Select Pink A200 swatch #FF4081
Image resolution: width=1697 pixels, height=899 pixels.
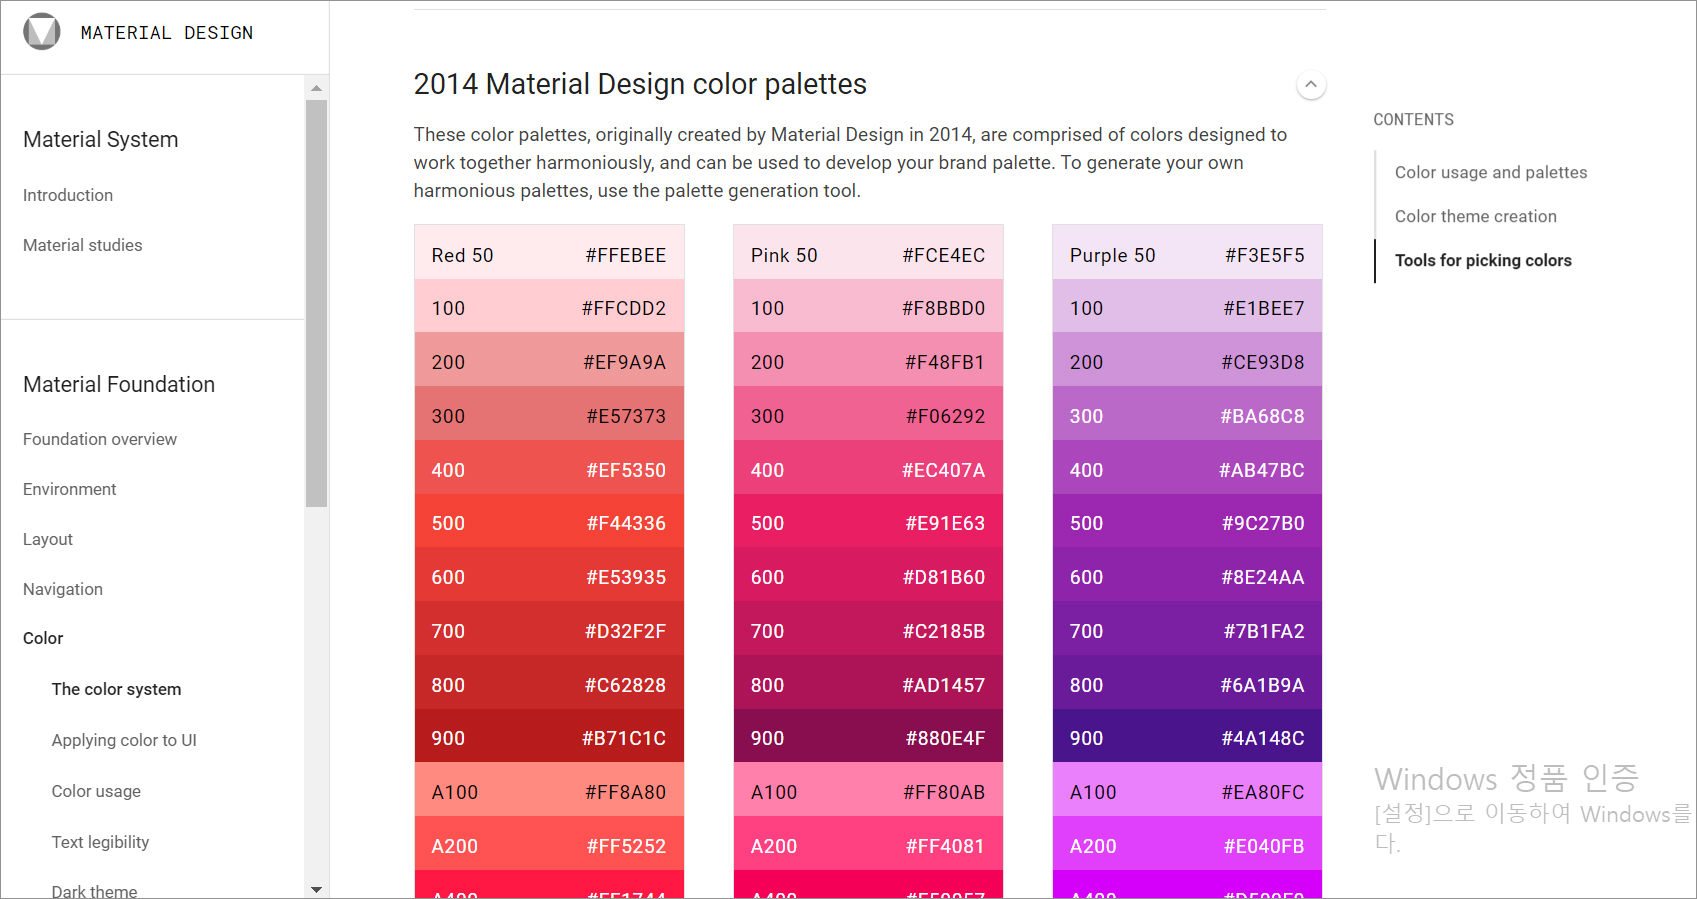(868, 844)
